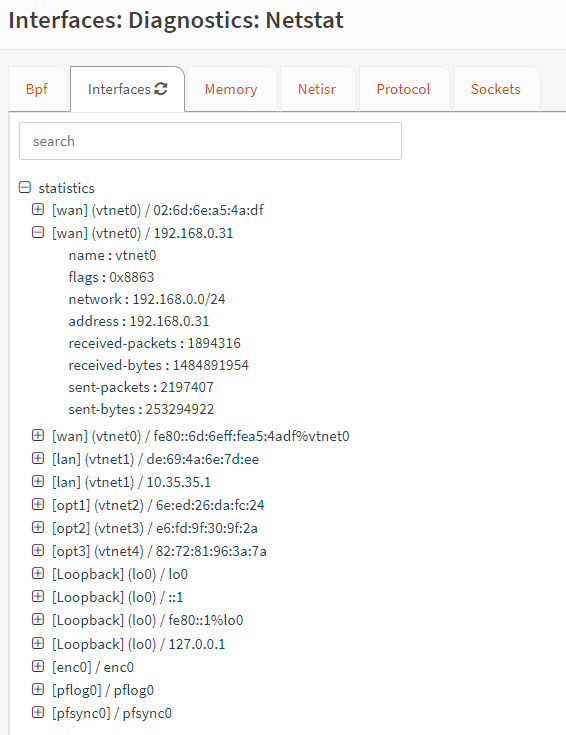The image size is (566, 735).
Task: Open the Sockets tab
Action: 496,89
